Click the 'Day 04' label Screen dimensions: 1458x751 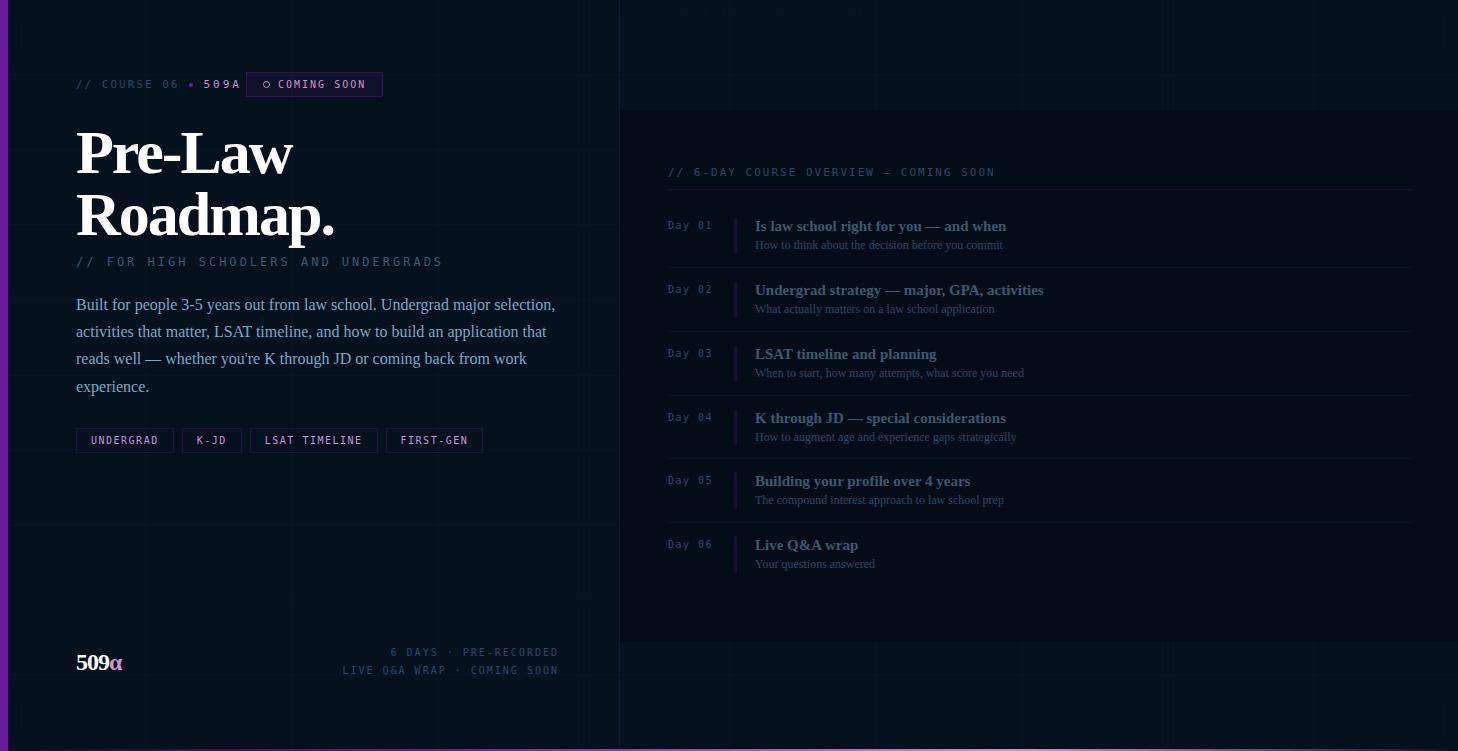click(690, 418)
